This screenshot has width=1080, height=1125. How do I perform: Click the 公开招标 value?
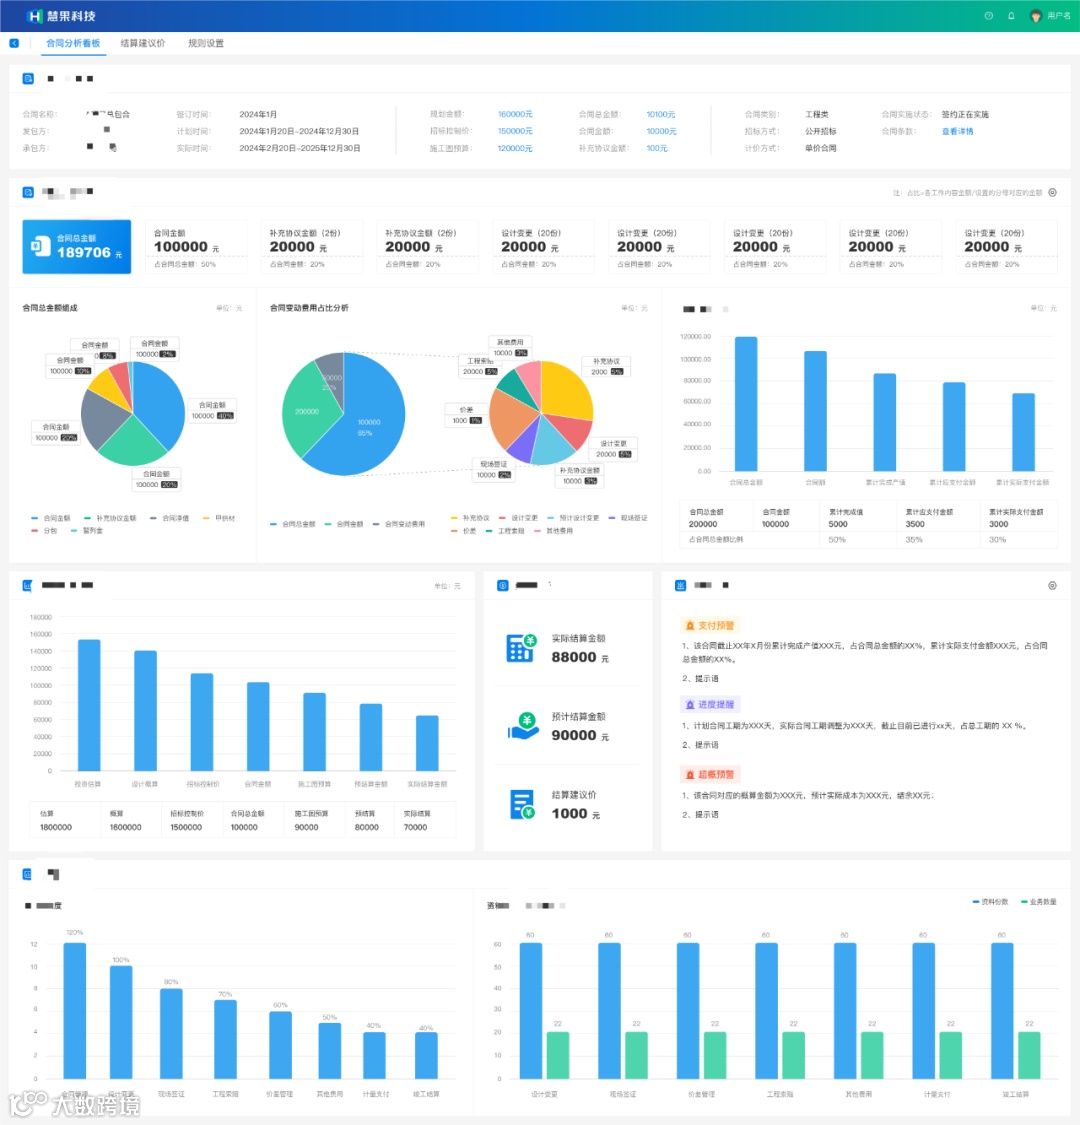pos(821,131)
